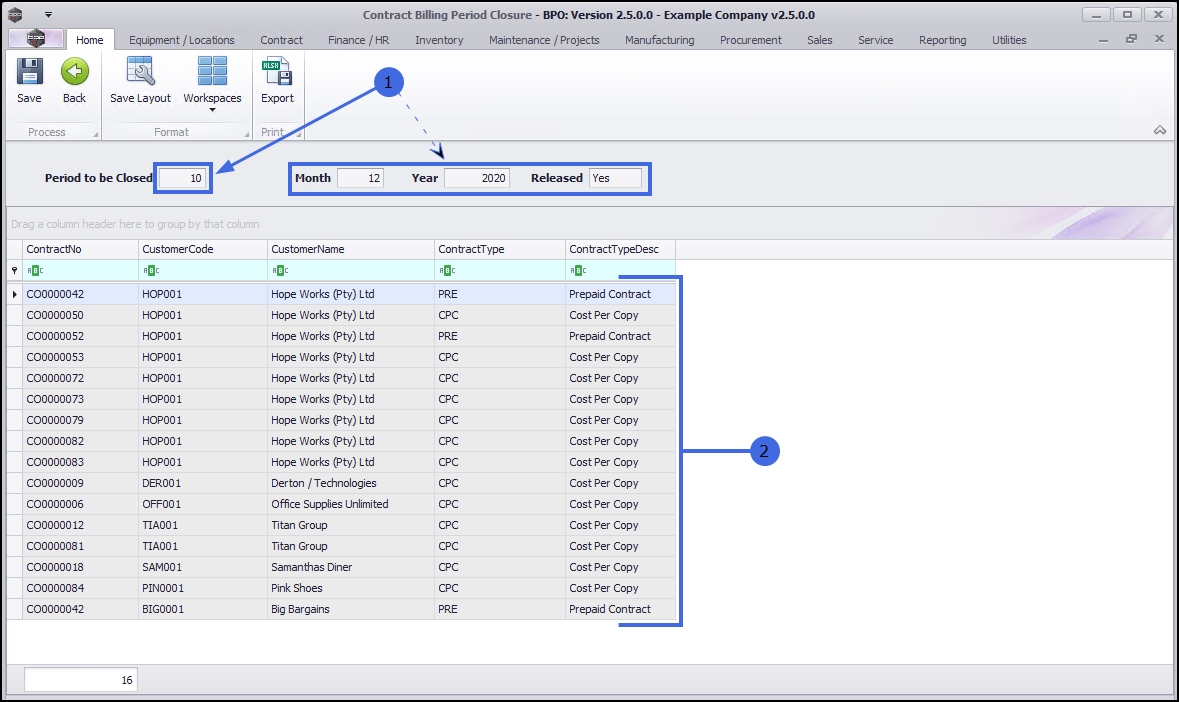
Task: Click the ContractNo filter row cell
Action: click(x=80, y=271)
